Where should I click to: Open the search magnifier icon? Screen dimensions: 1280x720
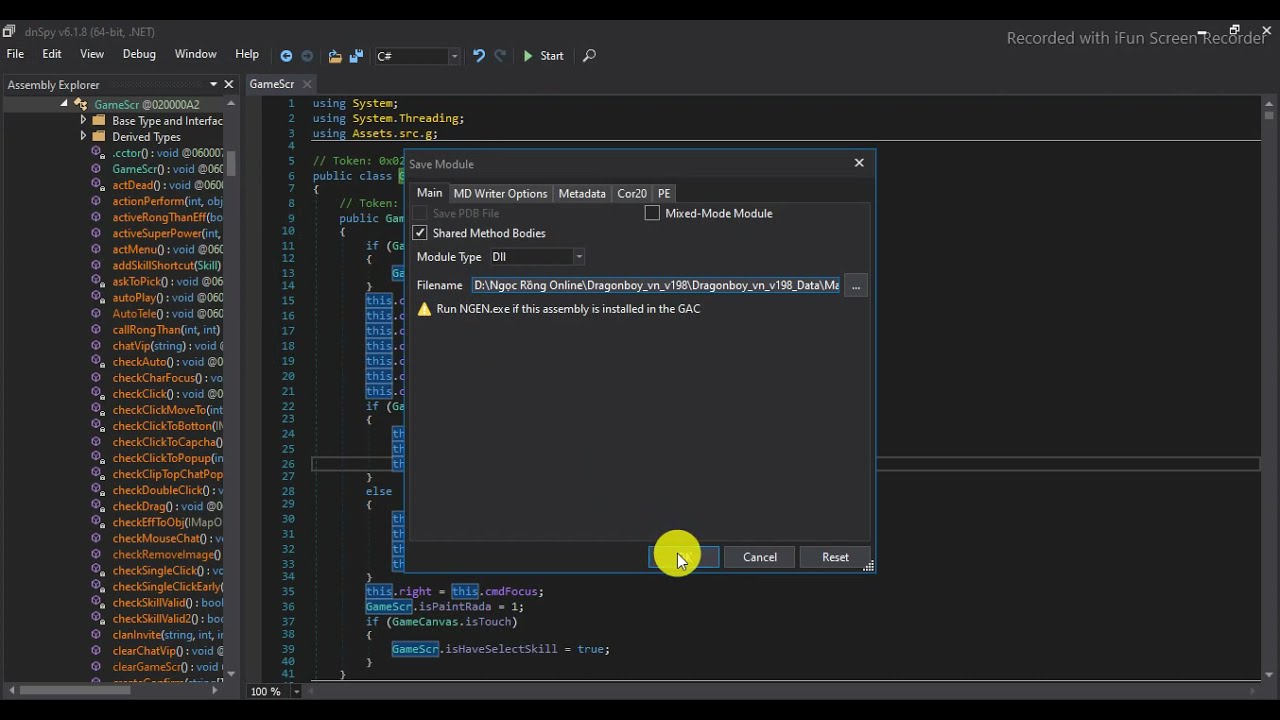pos(589,56)
